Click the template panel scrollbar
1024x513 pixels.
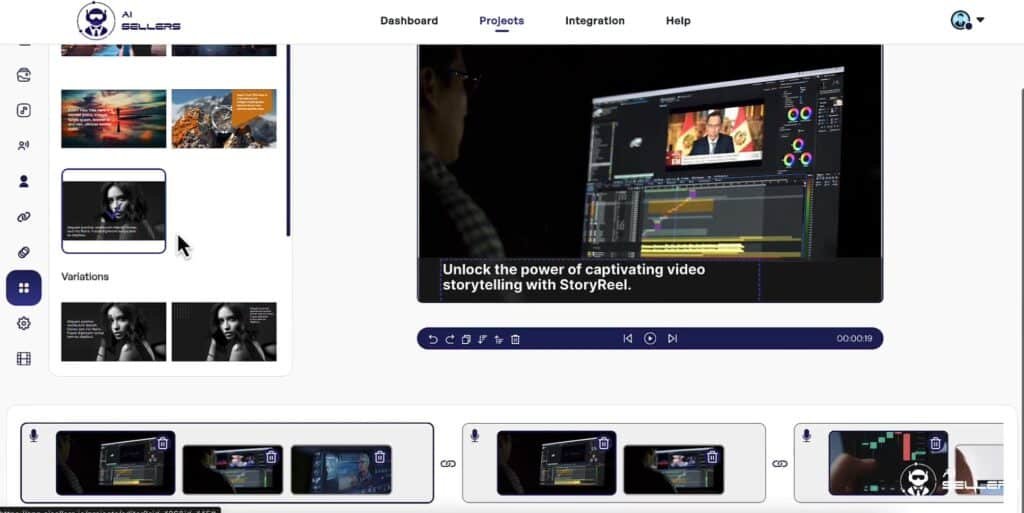288,140
